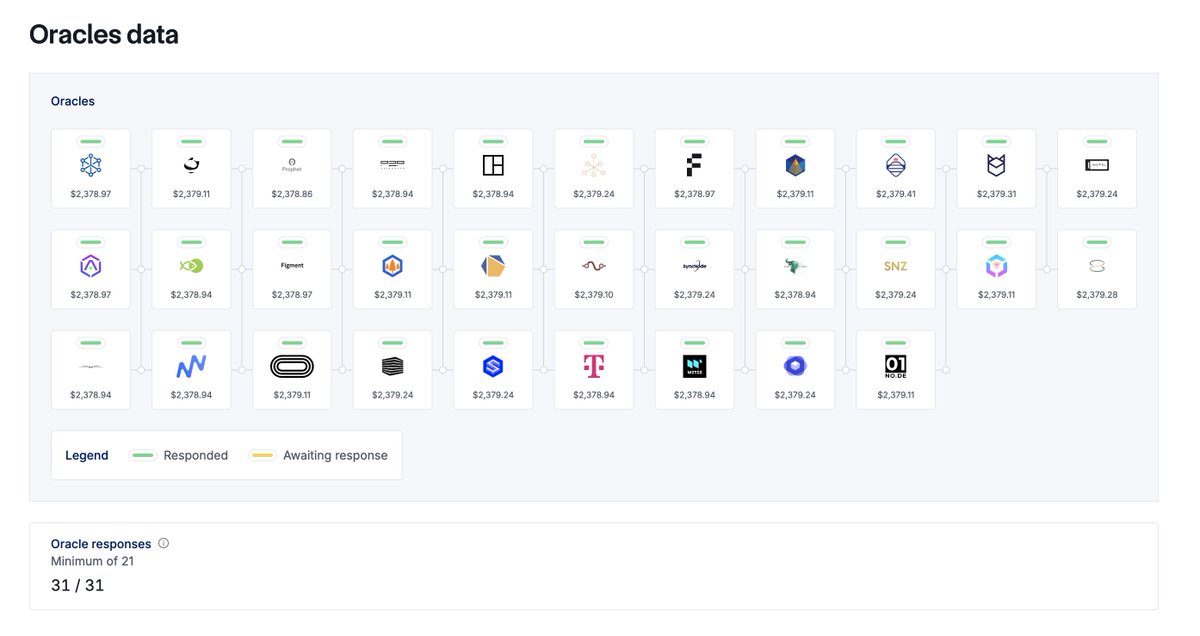
Task: Click the "31 / 31" responses count
Action: tap(77, 586)
